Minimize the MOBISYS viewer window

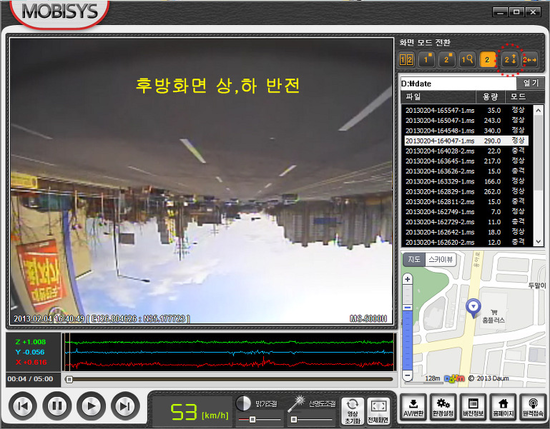[x=501, y=12]
